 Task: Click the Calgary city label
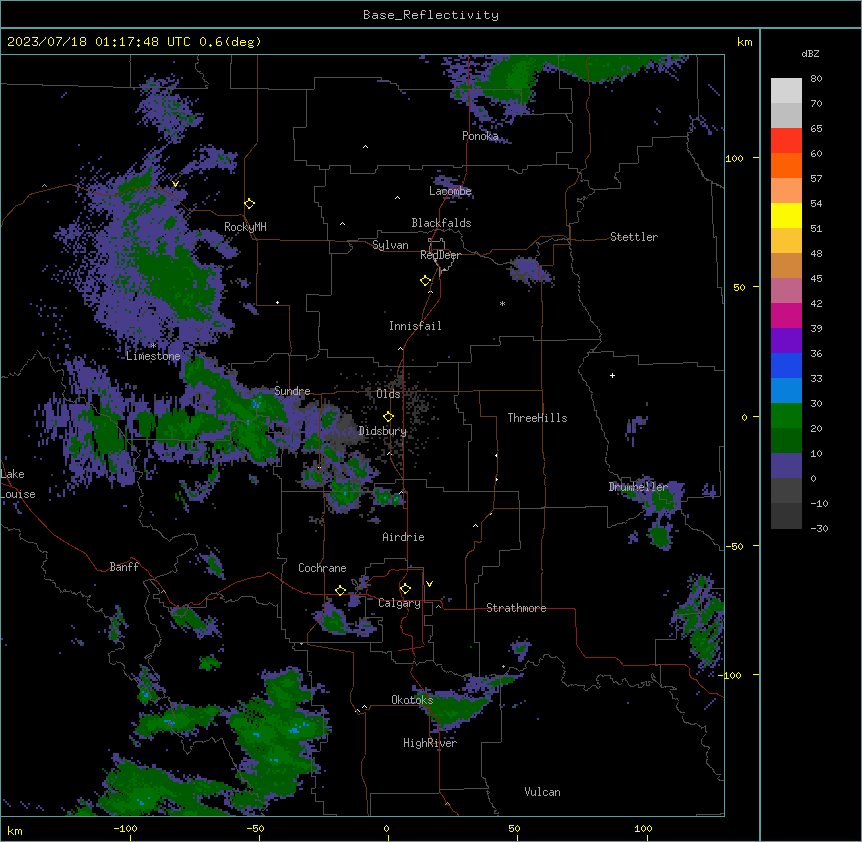click(399, 603)
